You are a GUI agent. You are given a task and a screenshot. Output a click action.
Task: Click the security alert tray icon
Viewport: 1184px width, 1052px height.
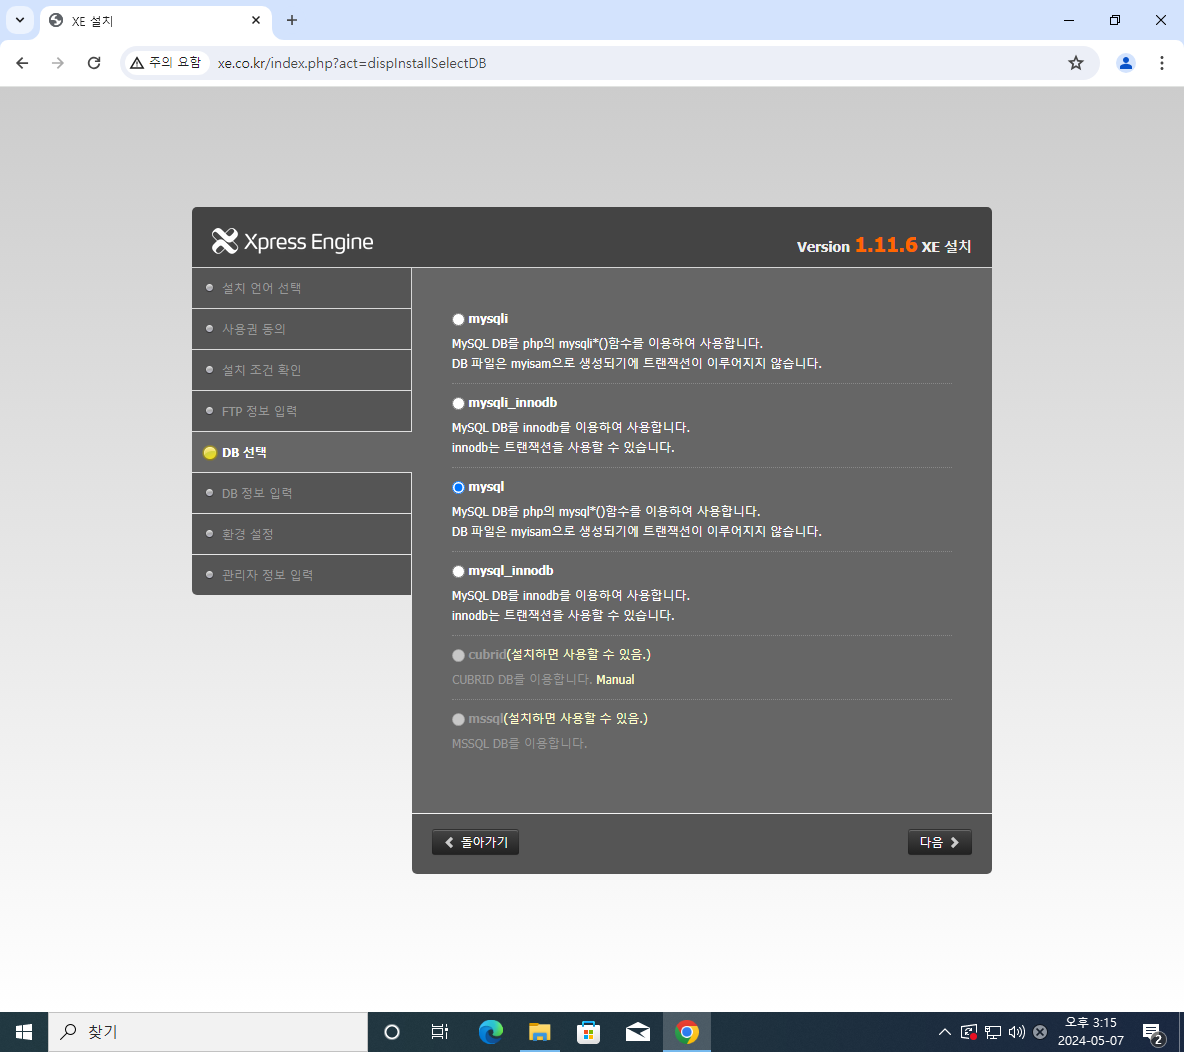pyautogui.click(x=969, y=1032)
